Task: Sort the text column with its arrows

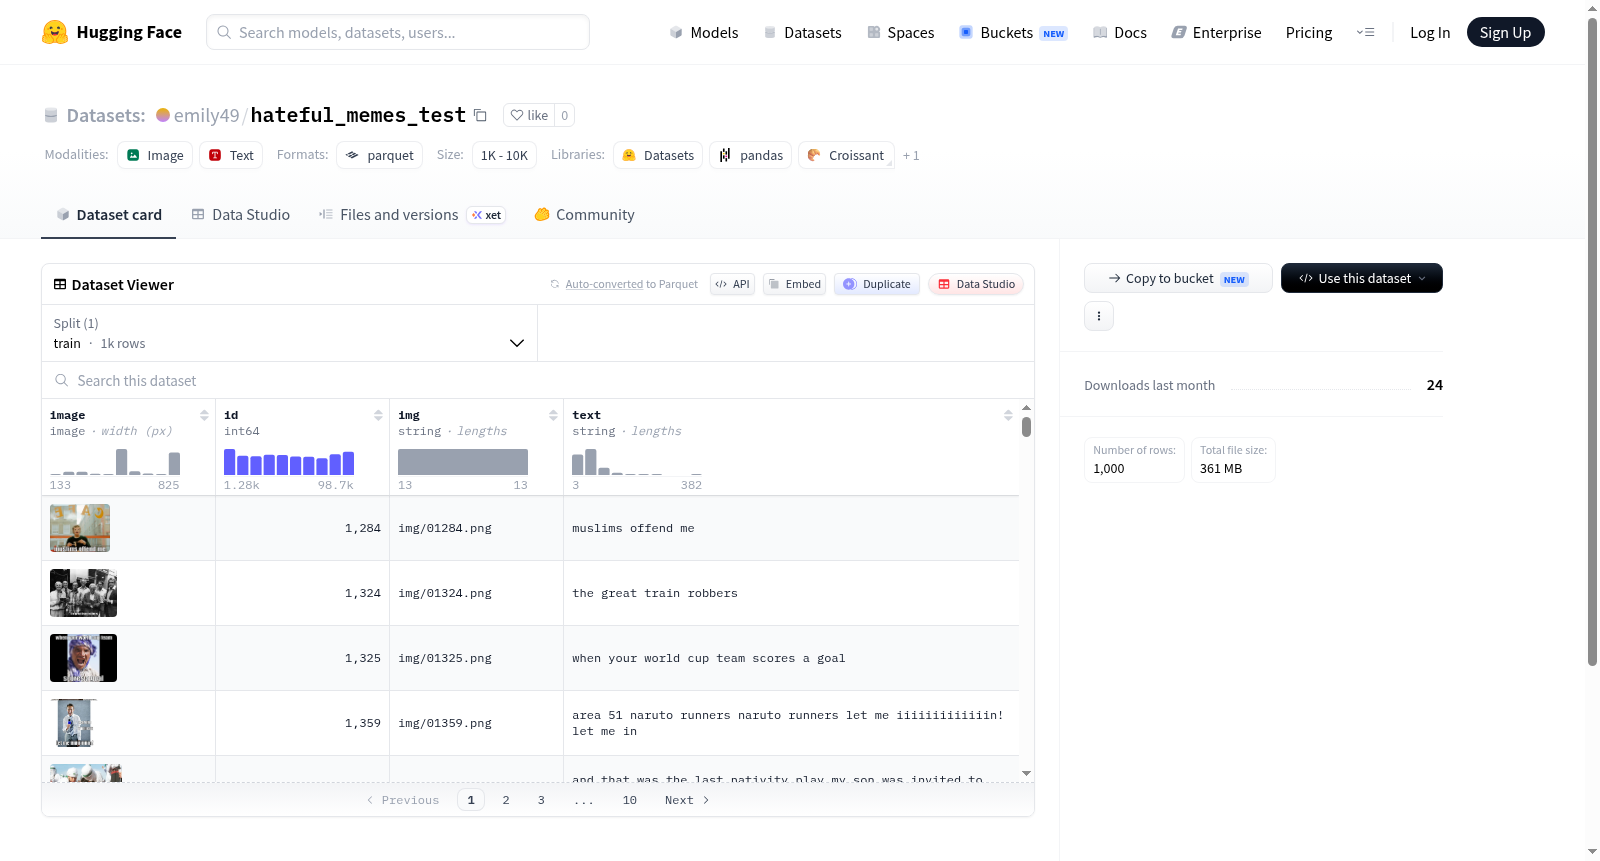Action: click(x=1008, y=415)
